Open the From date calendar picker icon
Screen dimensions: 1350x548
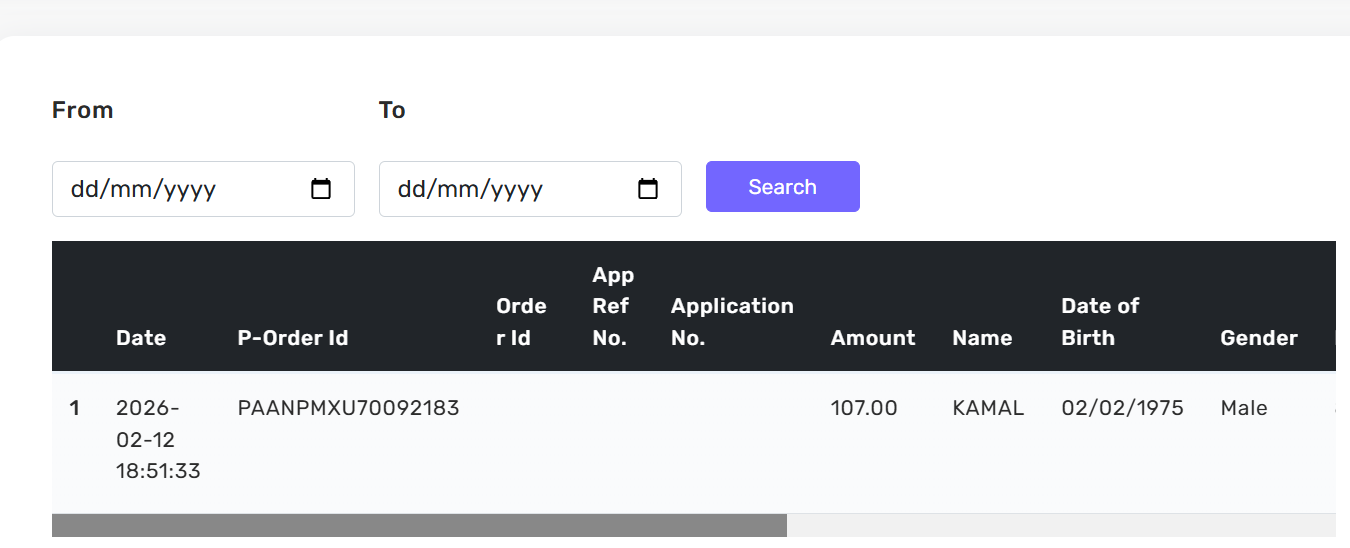[x=321, y=188]
